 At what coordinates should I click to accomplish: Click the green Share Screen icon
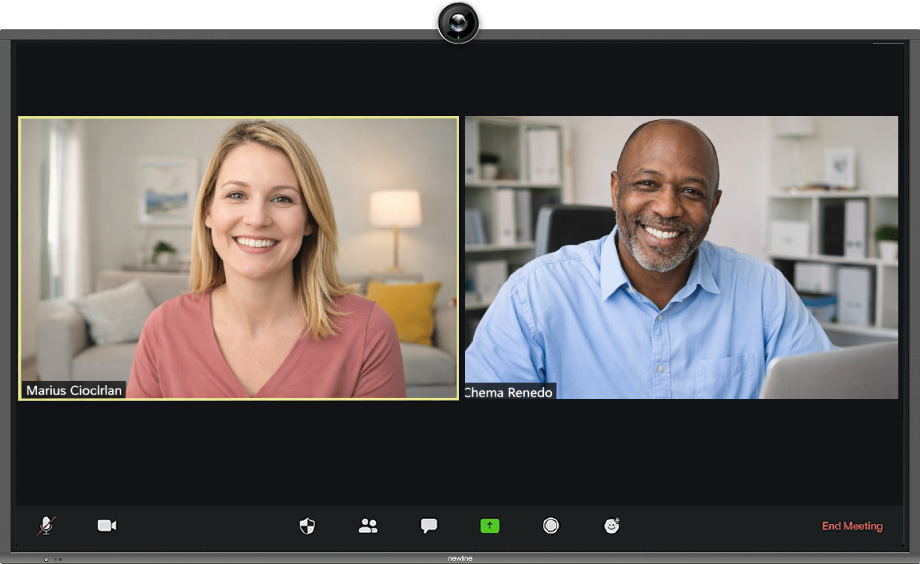(489, 526)
